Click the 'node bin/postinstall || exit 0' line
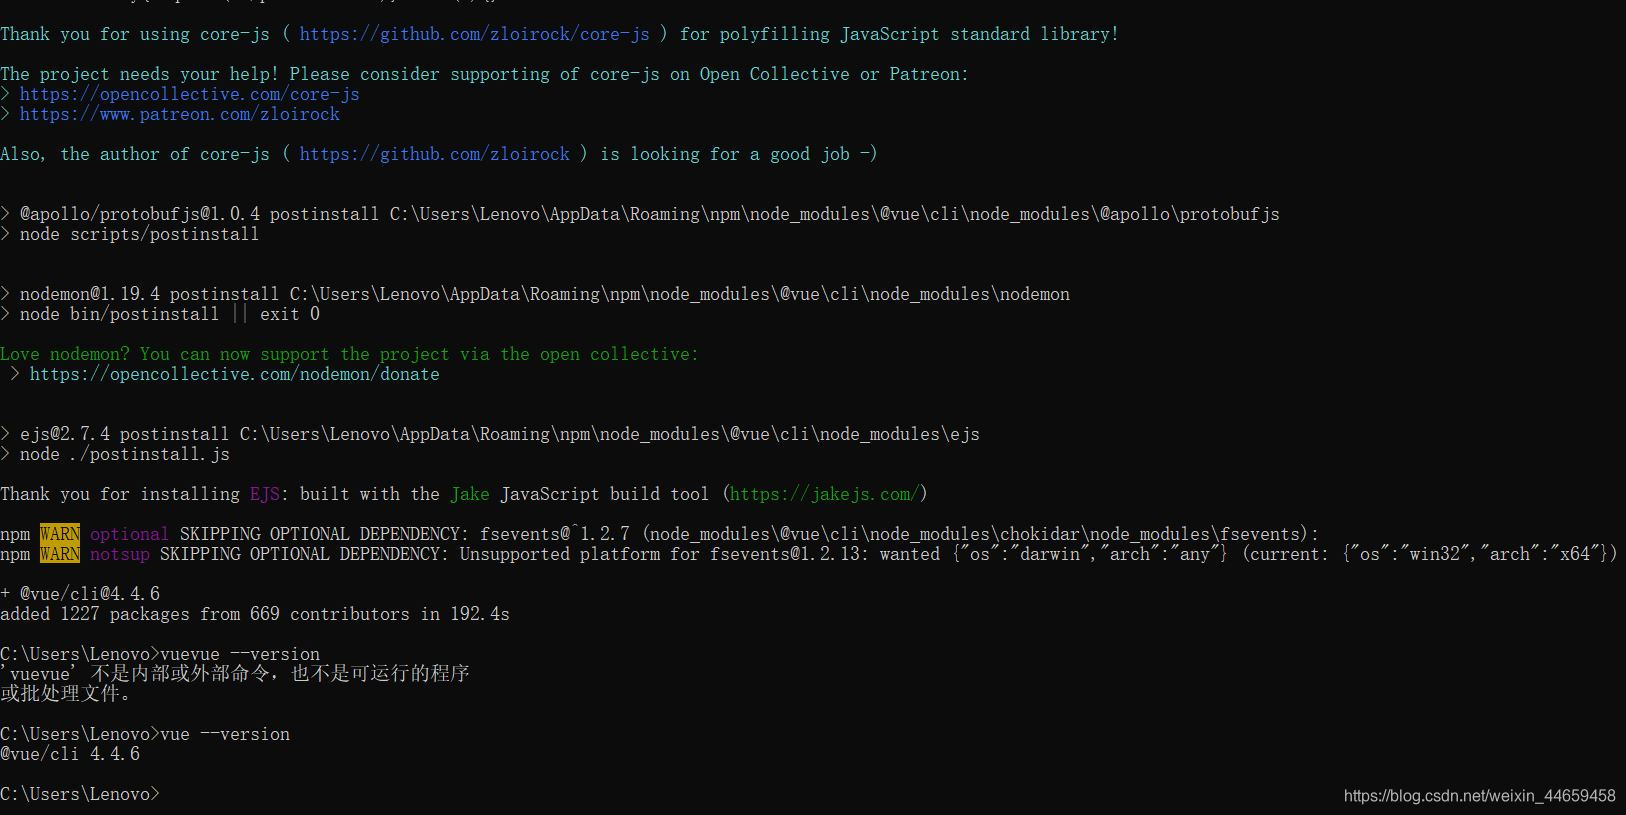Screen dimensions: 1626x815 (160, 314)
